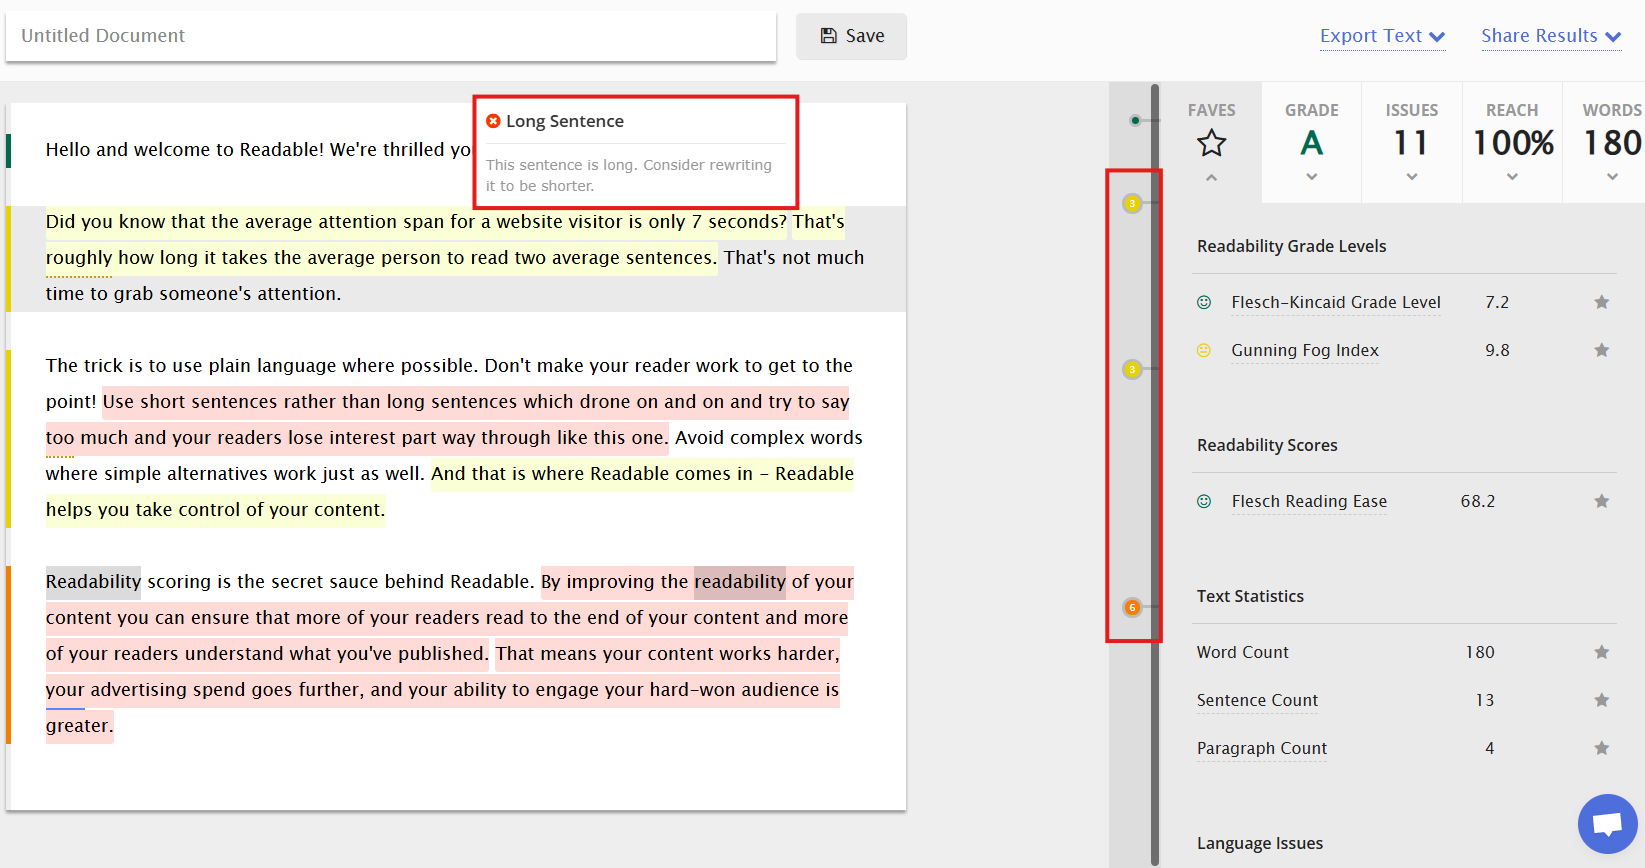The width and height of the screenshot is (1645, 868).
Task: Click the green dot marker on timeline
Action: click(x=1135, y=121)
